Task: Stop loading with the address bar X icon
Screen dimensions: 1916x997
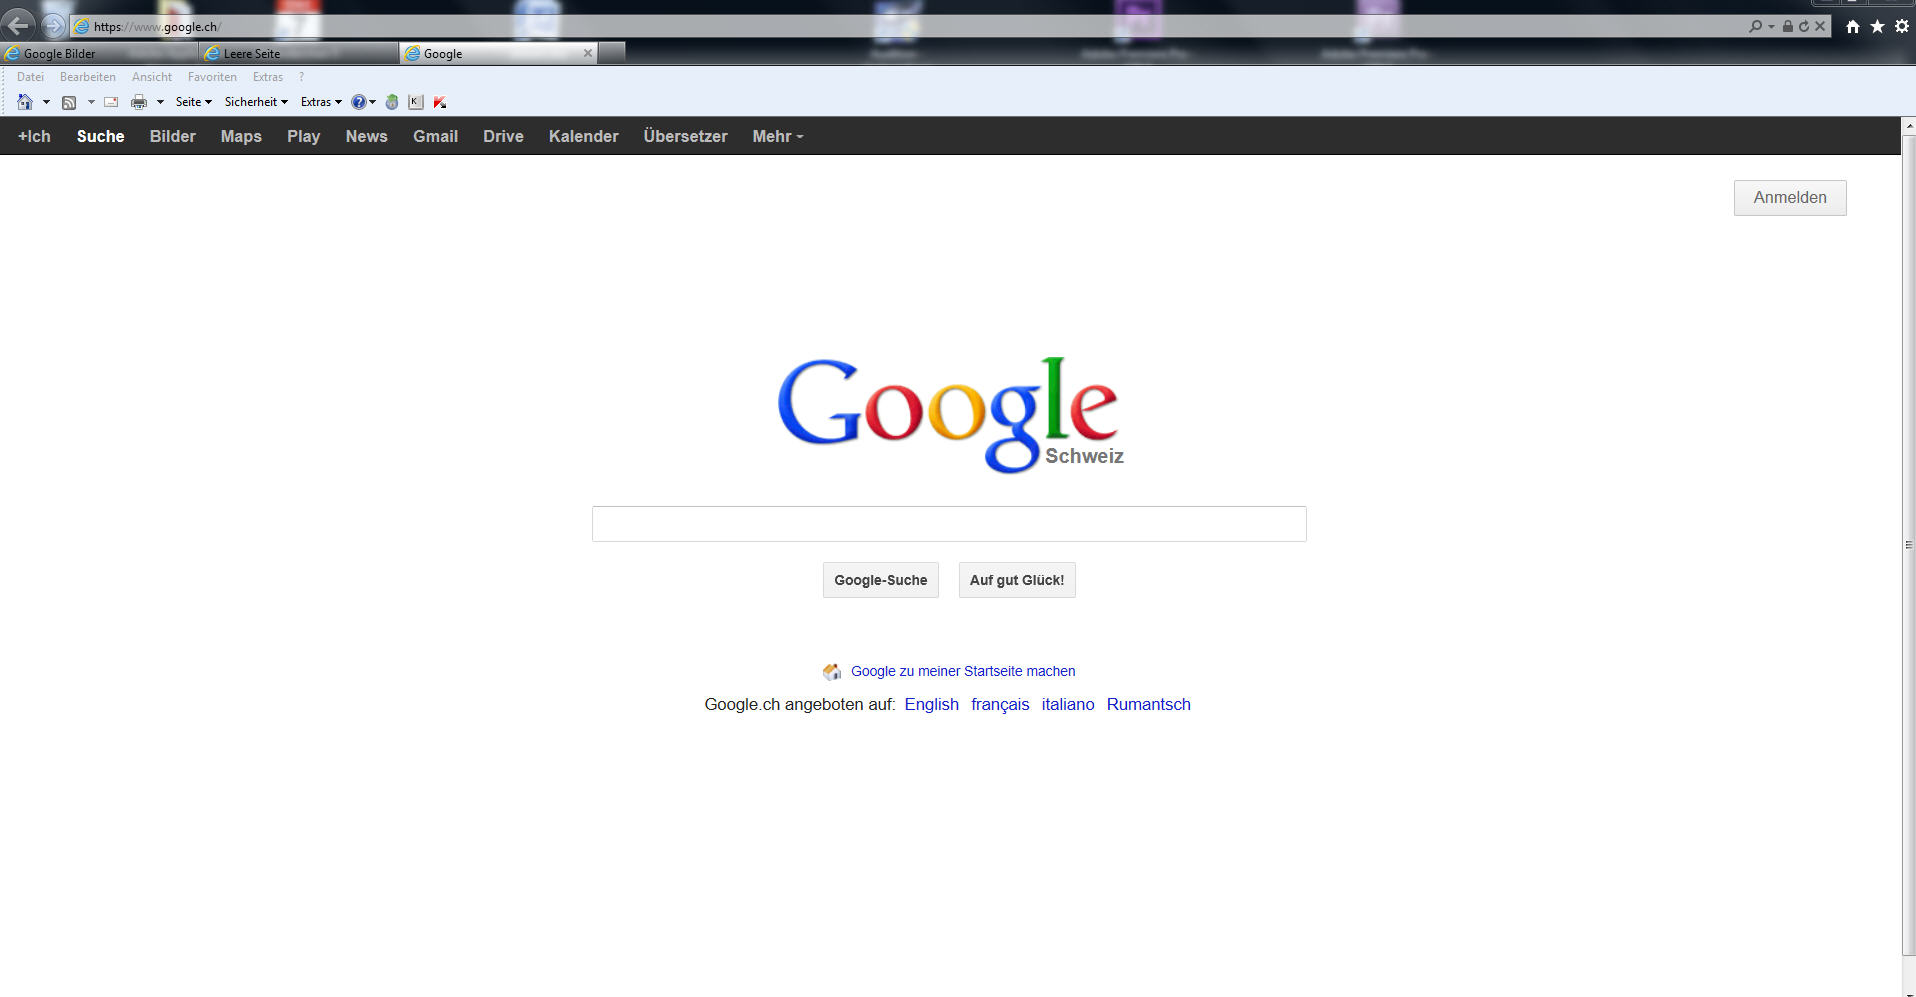Action: coord(1820,27)
